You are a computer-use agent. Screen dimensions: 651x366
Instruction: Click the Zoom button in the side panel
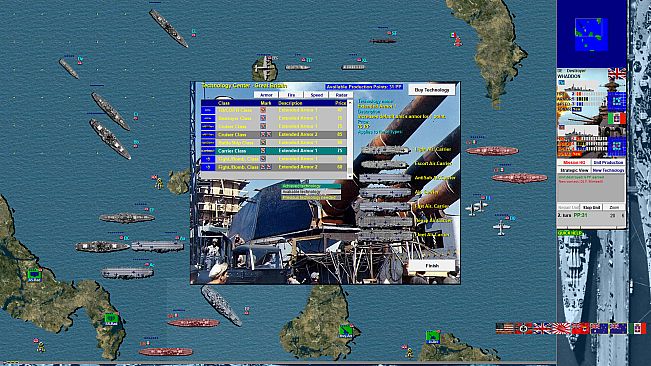(x=614, y=207)
